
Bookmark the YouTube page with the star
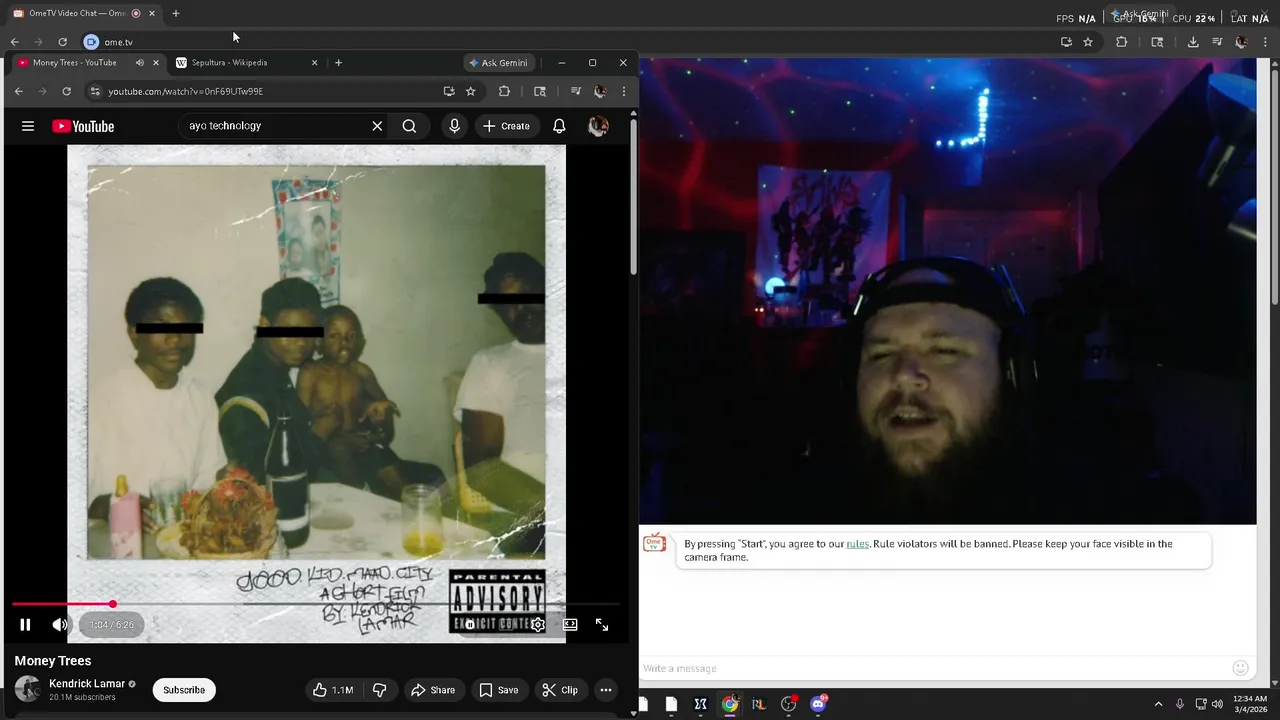coord(470,91)
